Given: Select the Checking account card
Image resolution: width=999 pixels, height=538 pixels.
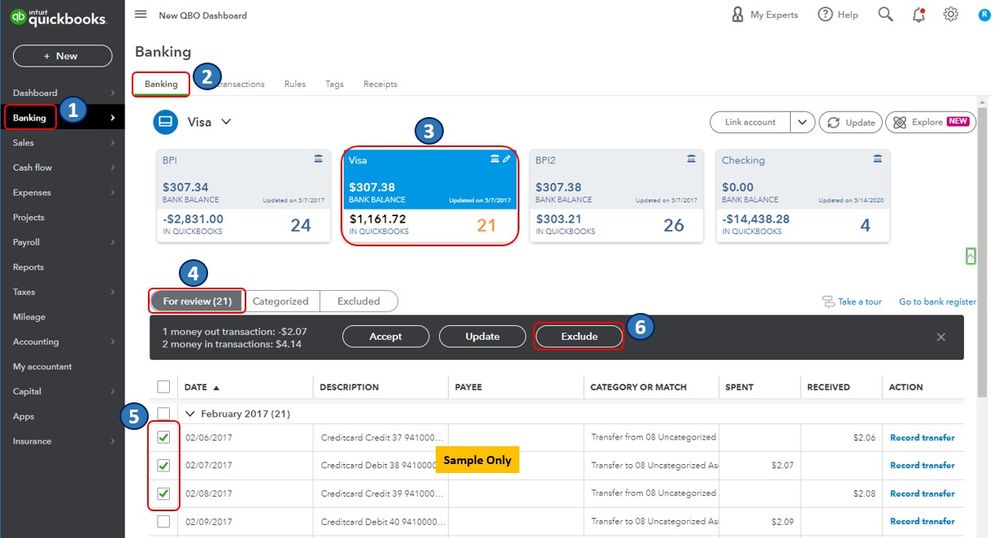Looking at the screenshot, I should point(803,196).
